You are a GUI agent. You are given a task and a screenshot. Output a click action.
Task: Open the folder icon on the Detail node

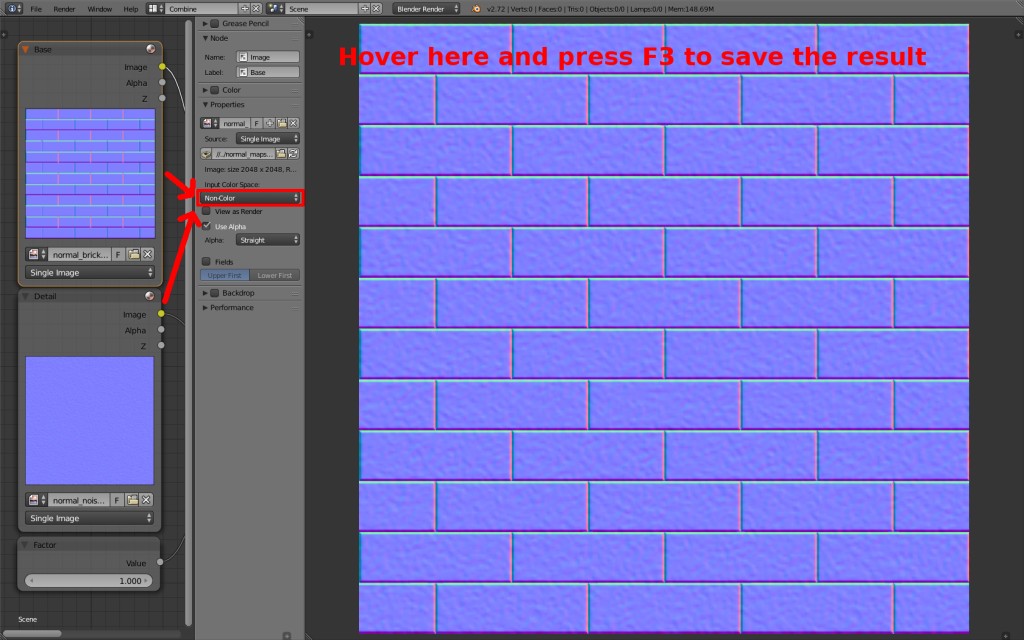(x=133, y=500)
